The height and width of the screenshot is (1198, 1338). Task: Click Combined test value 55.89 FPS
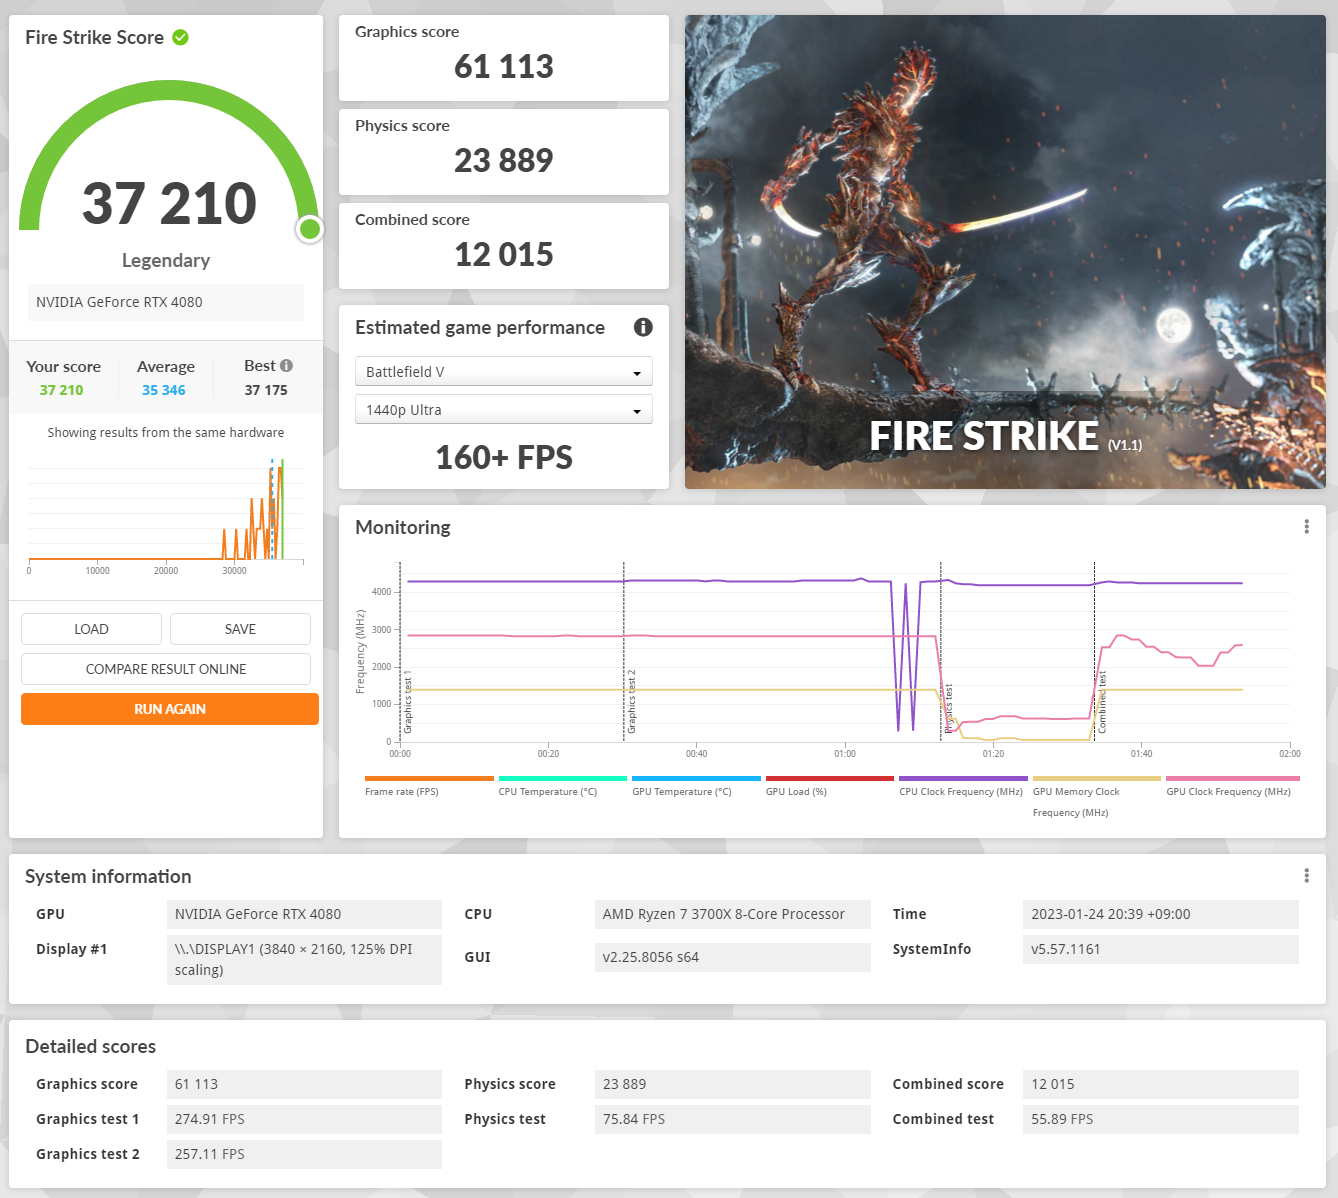[1161, 1119]
